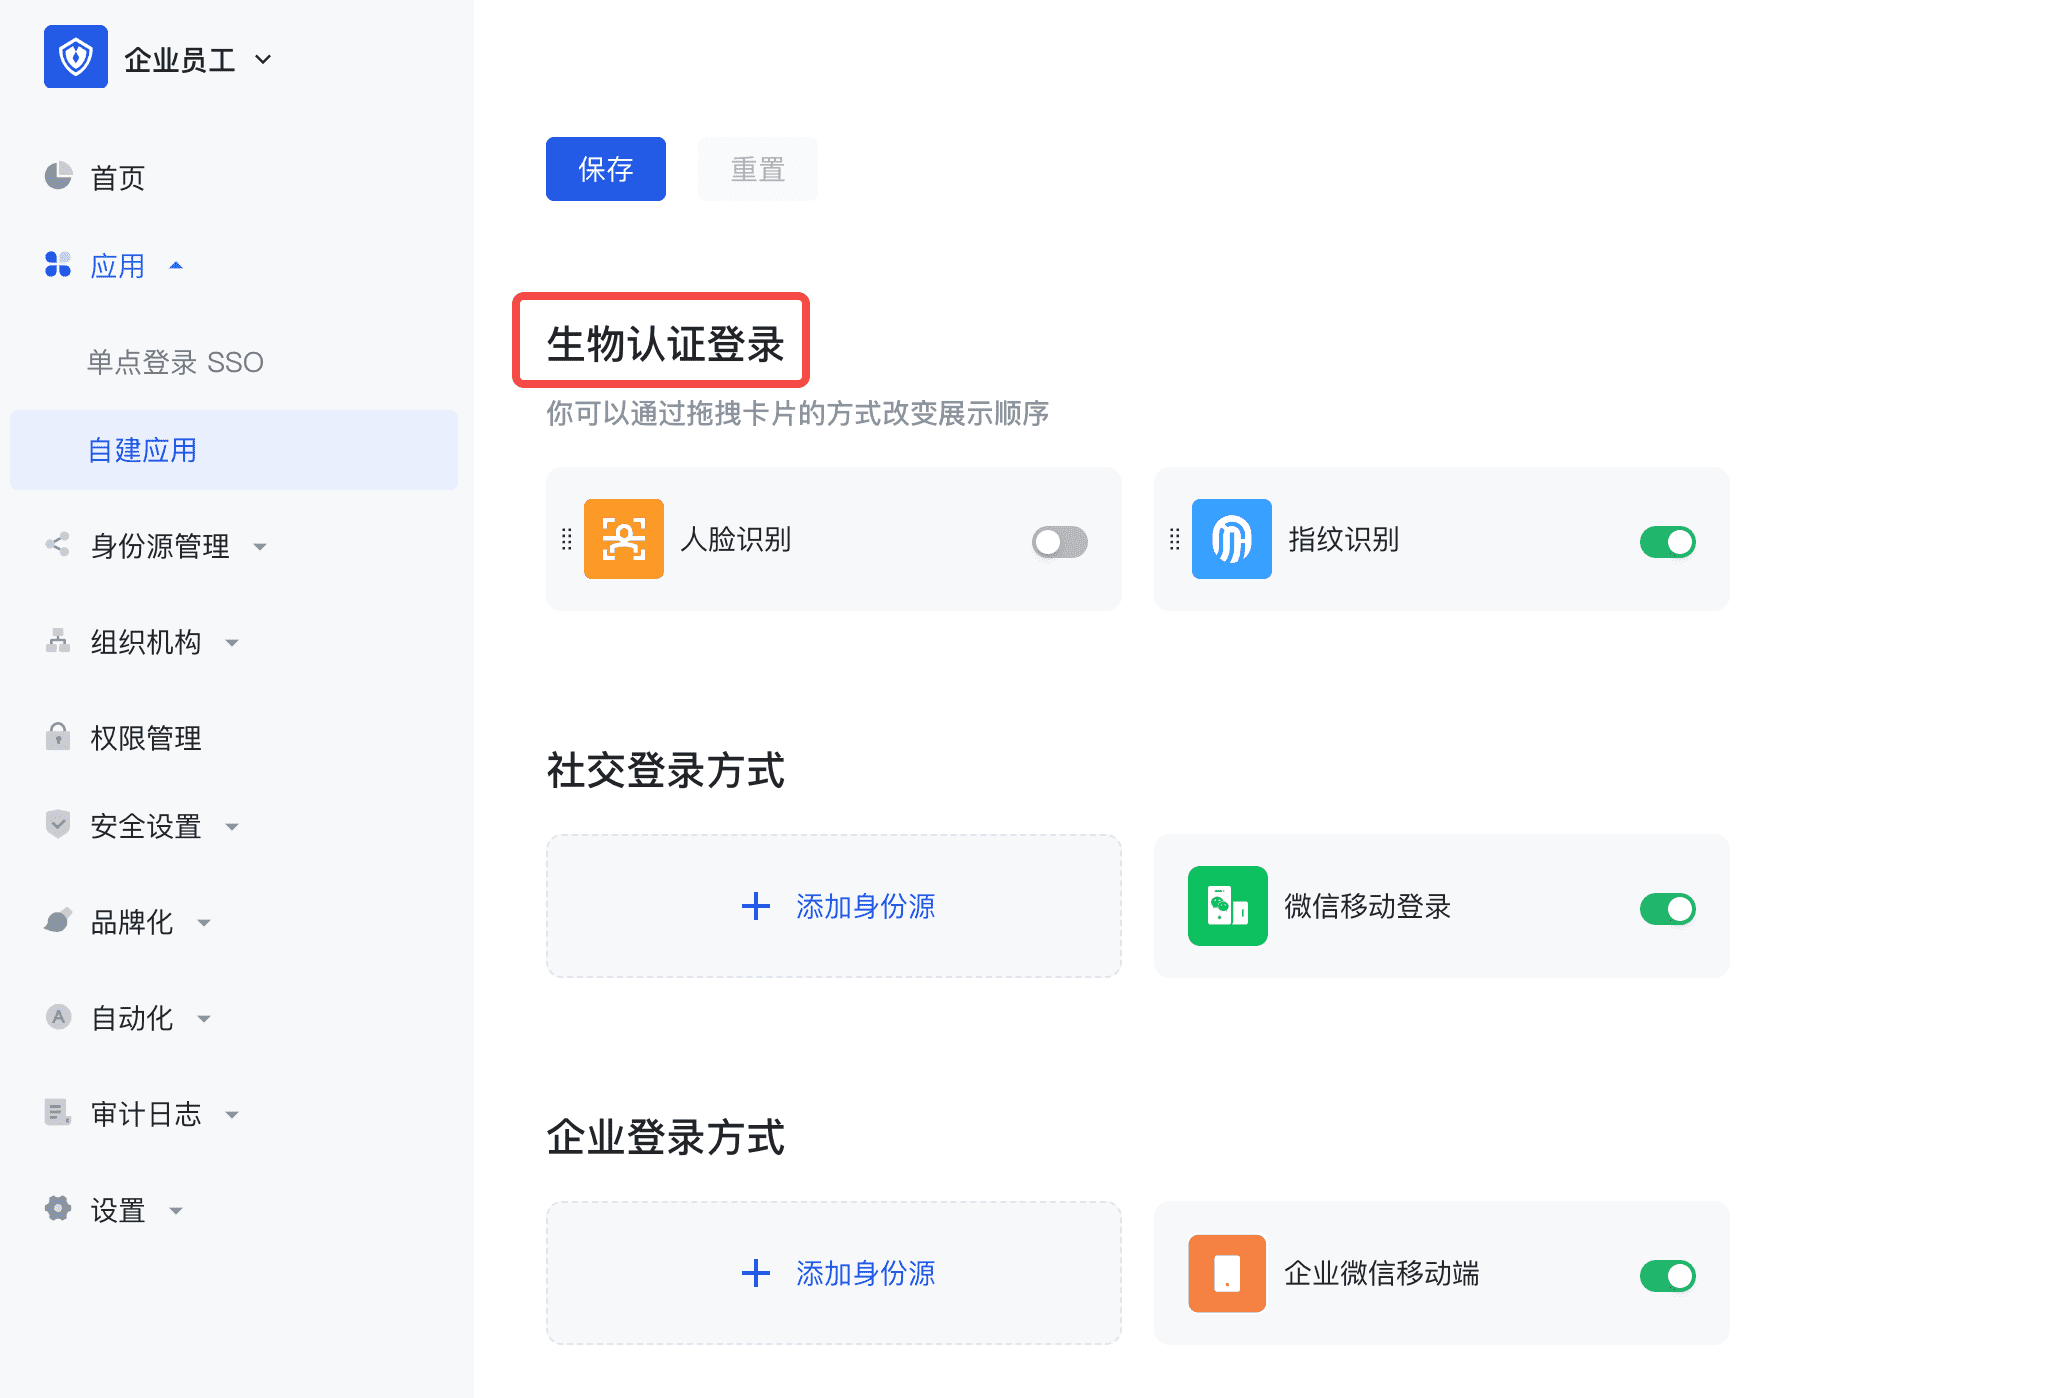2058x1398 pixels.
Task: Expand 身份源管理 menu
Action: coord(160,546)
